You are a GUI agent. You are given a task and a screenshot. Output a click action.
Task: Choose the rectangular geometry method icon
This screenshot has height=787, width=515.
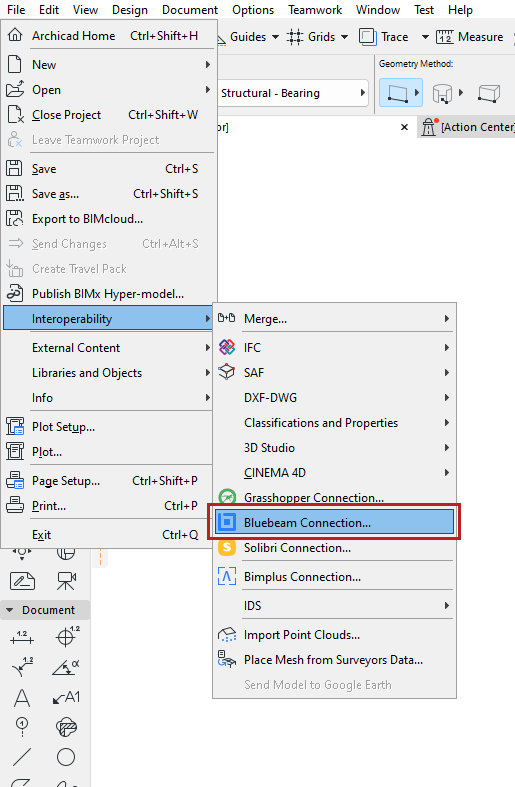[x=397, y=93]
